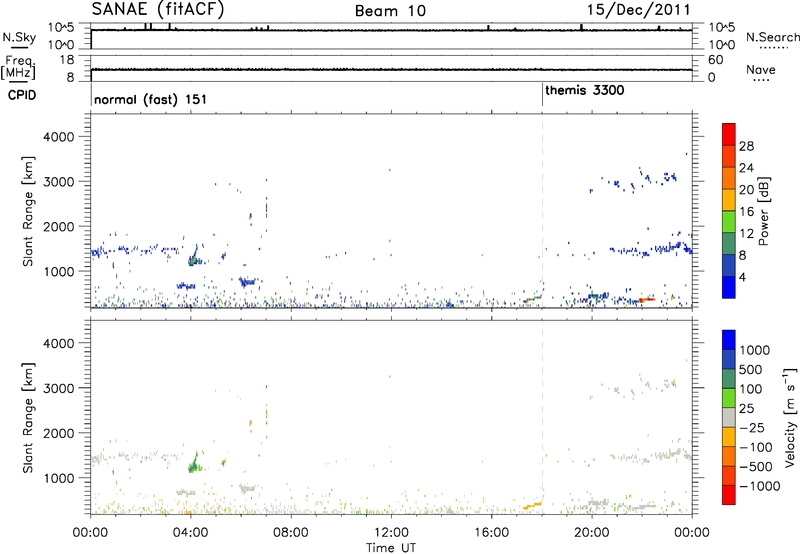Click the yellow 16-20 dB Power colorbar segment
Image resolution: width=800 pixels, height=554 pixels.
pyautogui.click(x=729, y=199)
